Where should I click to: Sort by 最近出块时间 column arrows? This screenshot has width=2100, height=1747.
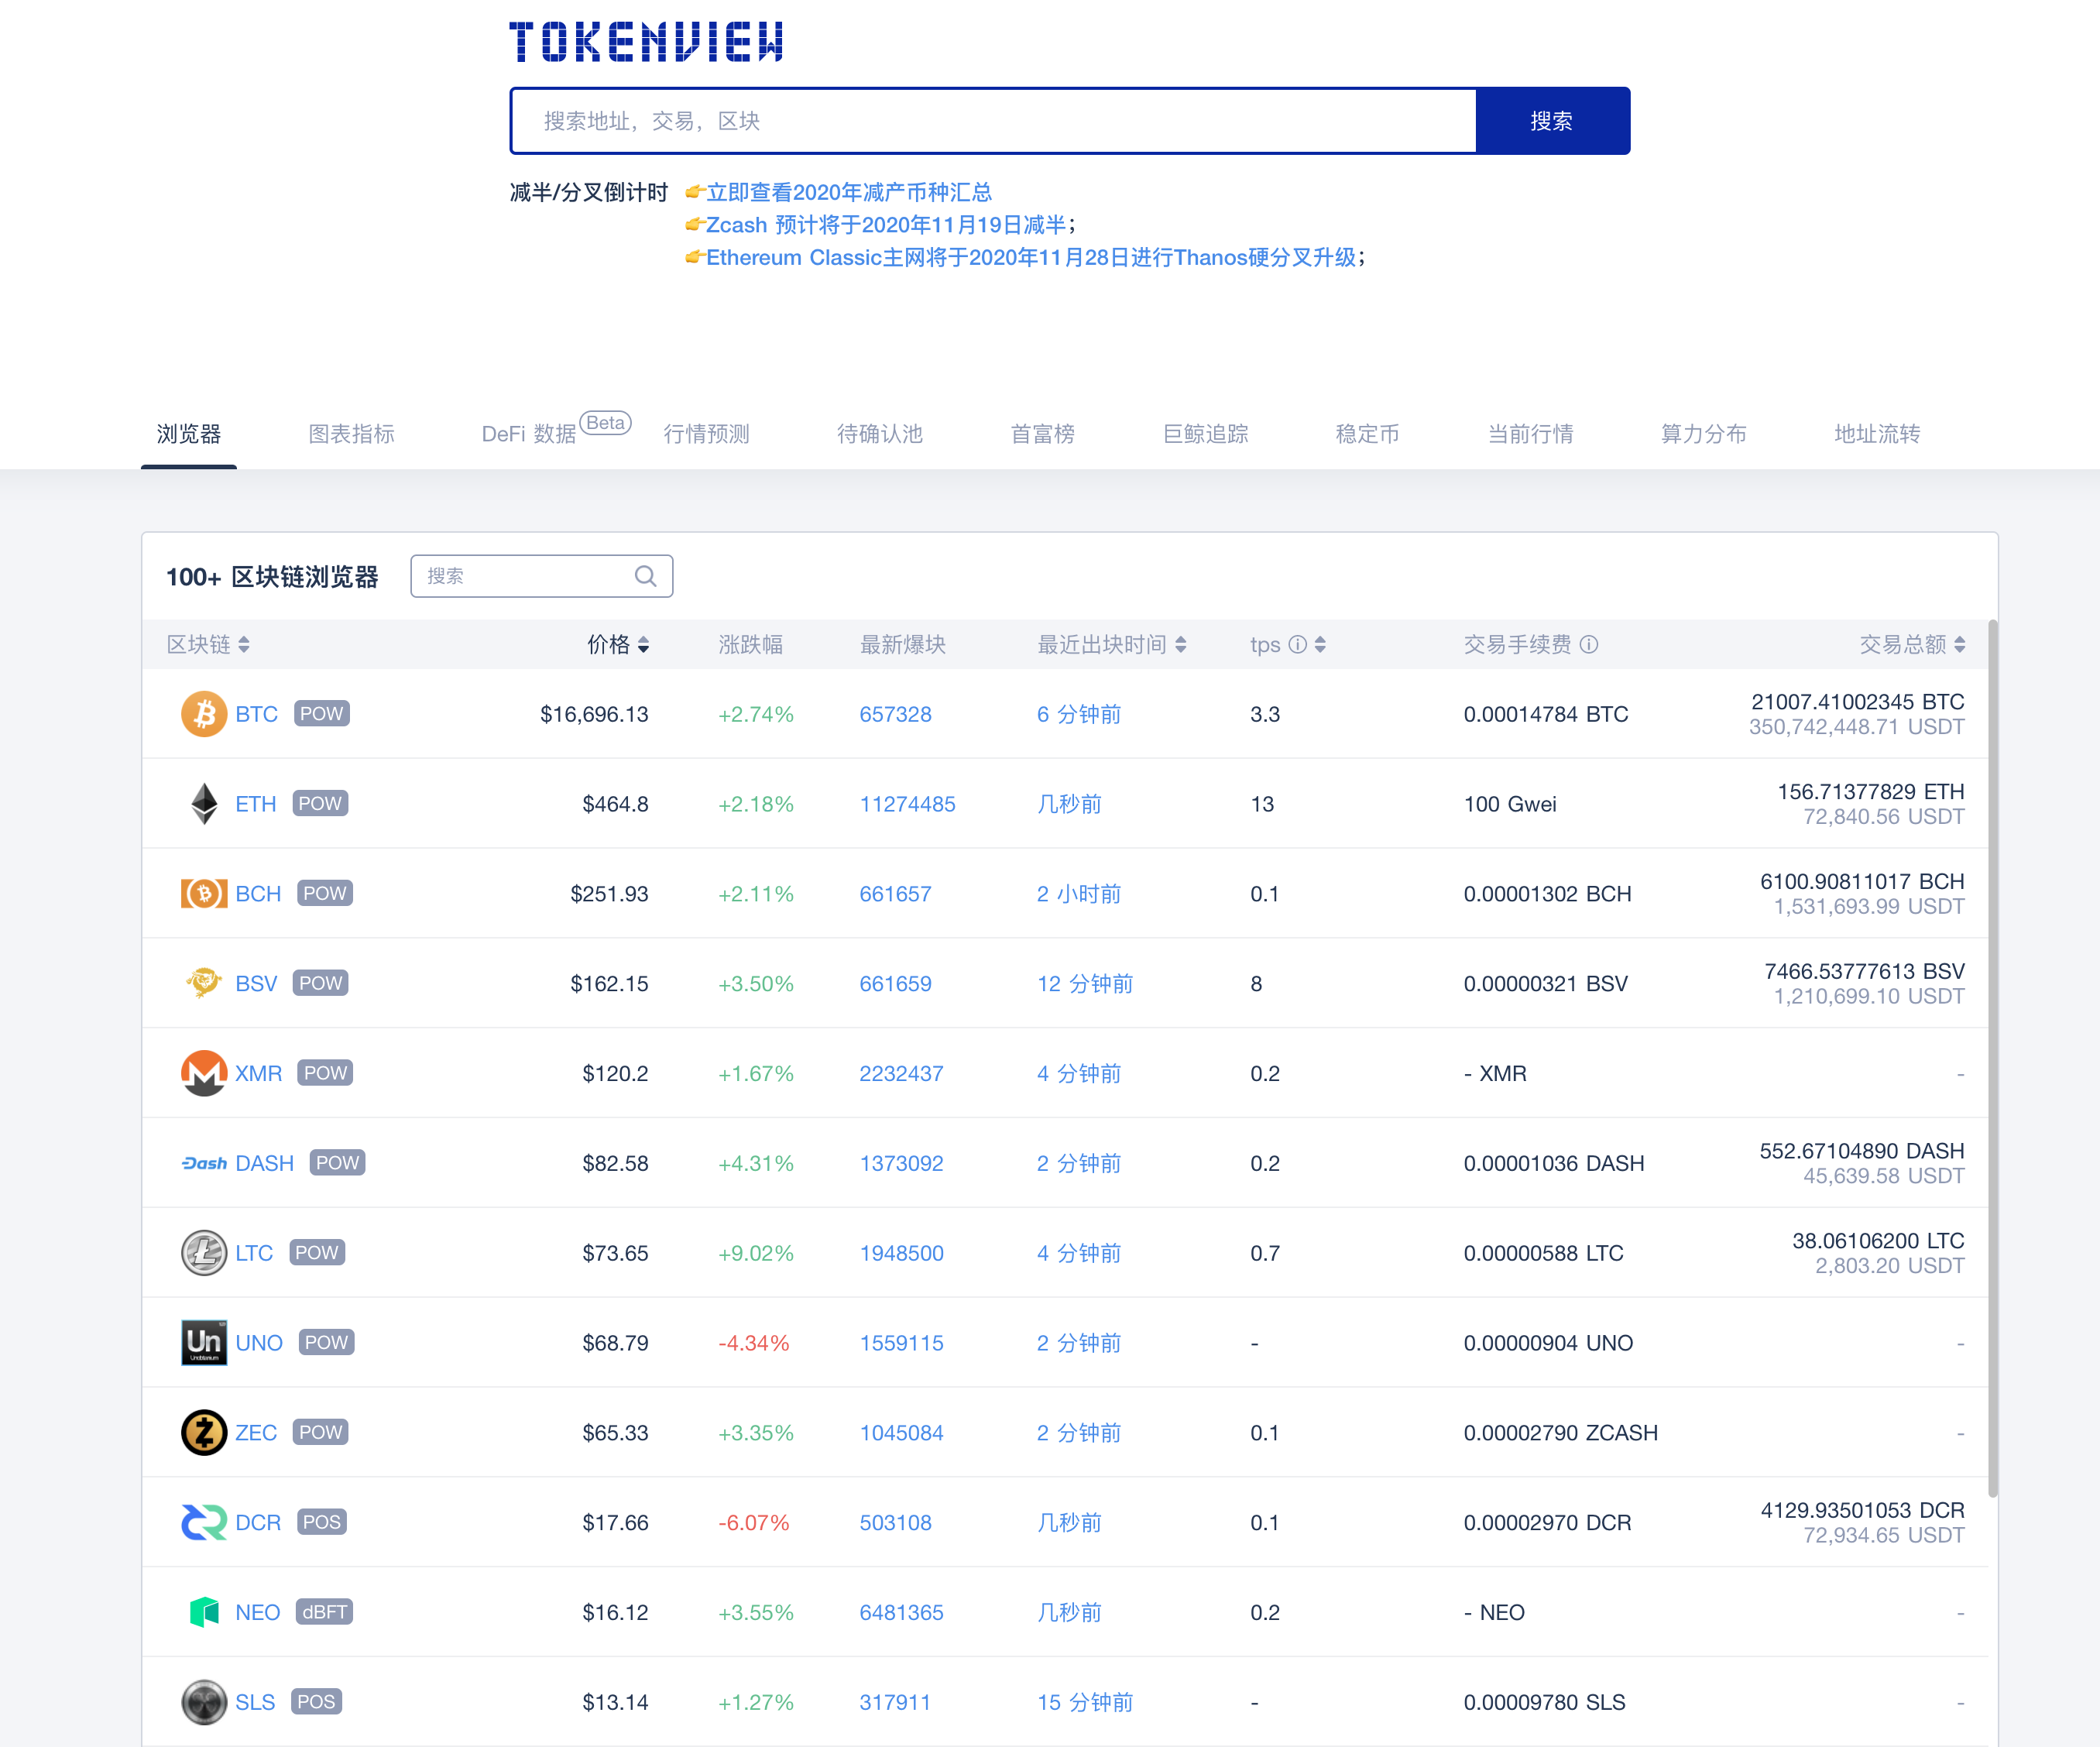click(1181, 644)
